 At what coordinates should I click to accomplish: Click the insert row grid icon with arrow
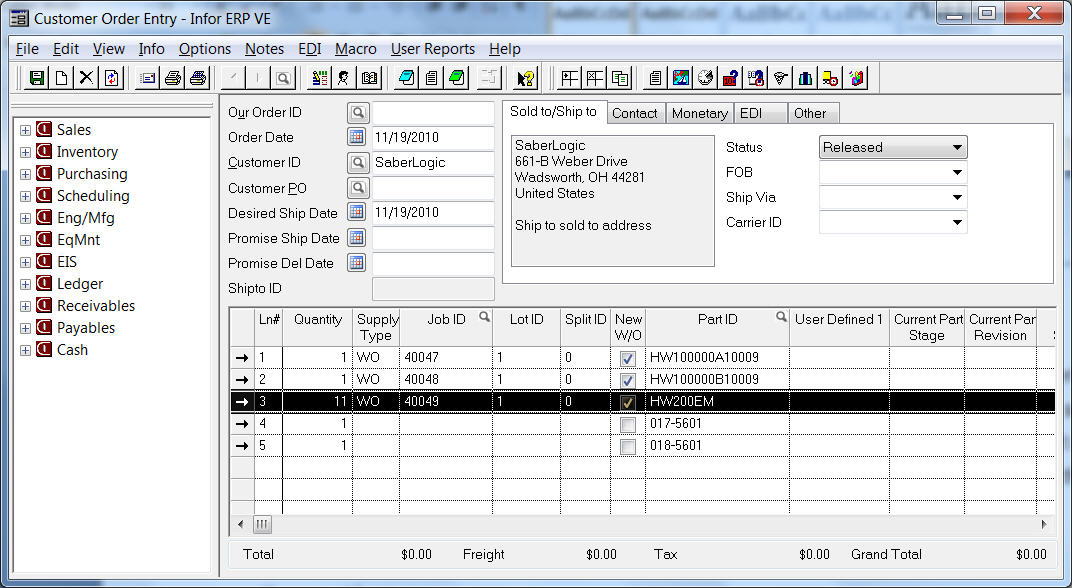point(570,78)
